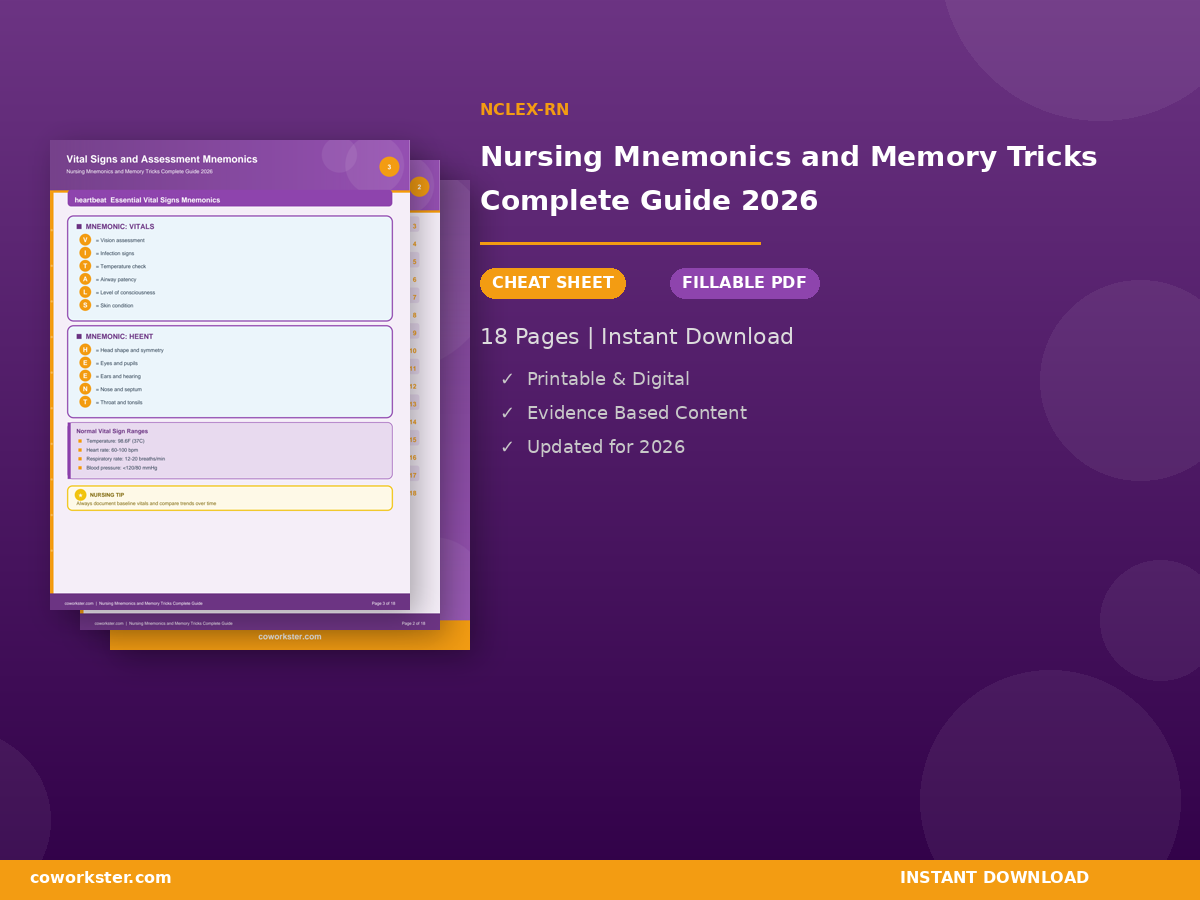Screen dimensions: 1200x900
Task: Click the NCLEX-RN label
Action: [x=524, y=110]
